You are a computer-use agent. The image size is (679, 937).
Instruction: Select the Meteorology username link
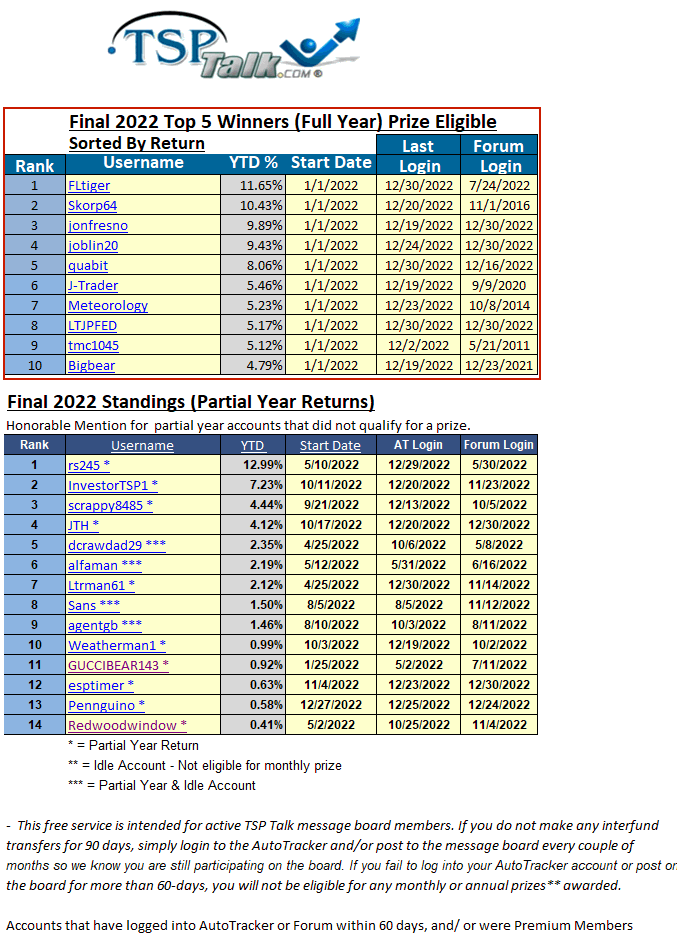pos(108,305)
